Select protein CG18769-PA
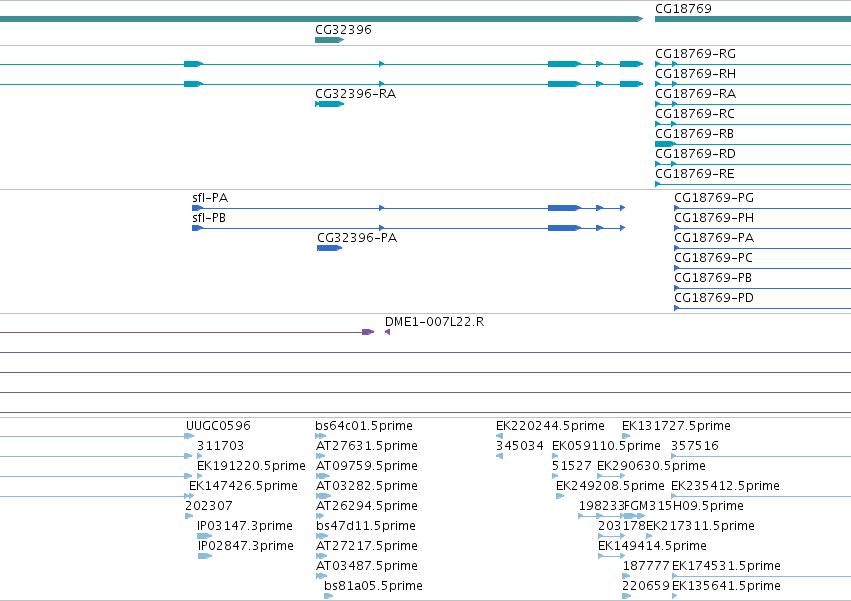This screenshot has width=851, height=601. [714, 238]
